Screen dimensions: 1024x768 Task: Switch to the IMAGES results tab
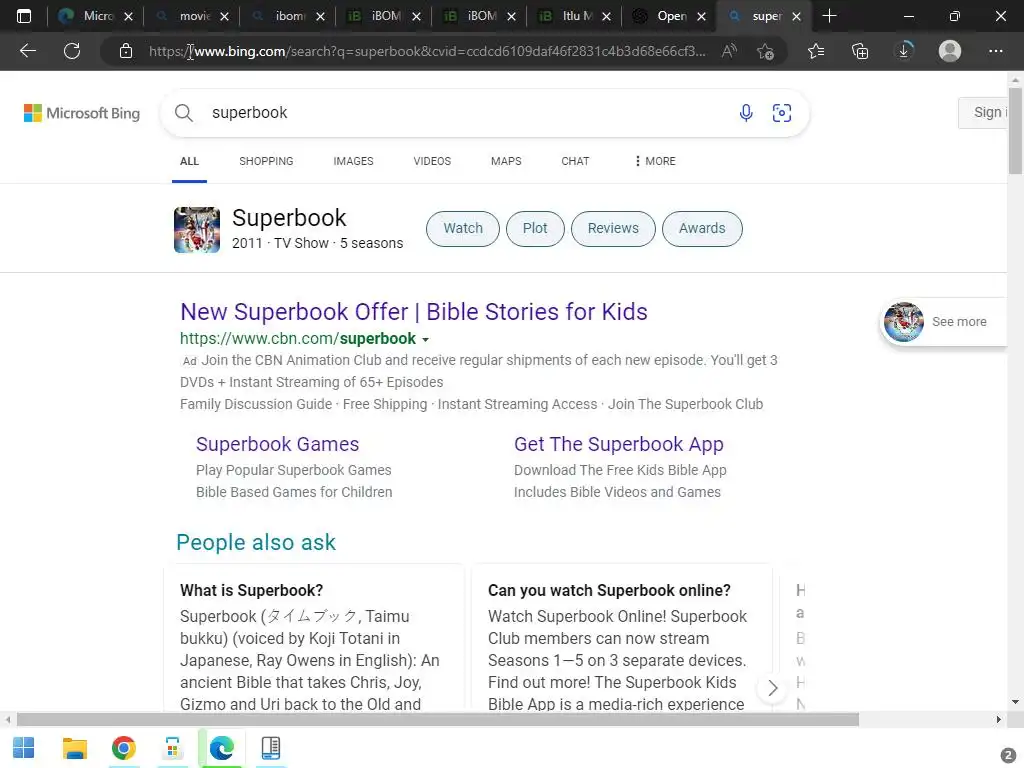pos(353,161)
